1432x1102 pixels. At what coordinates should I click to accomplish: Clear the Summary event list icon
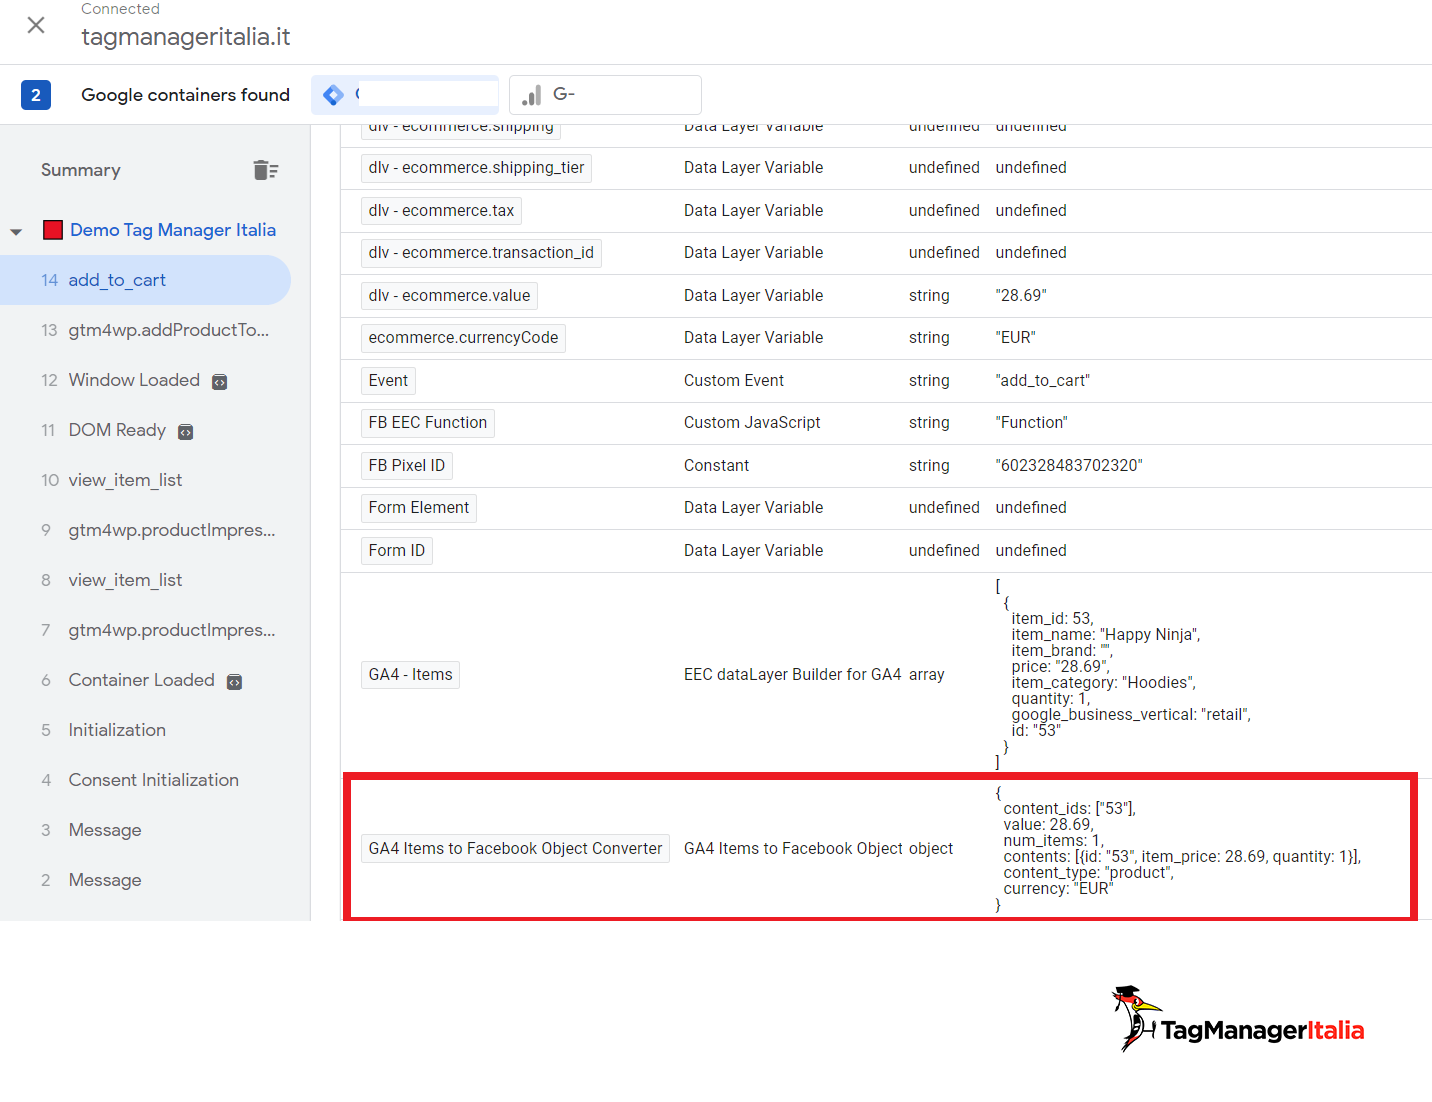pos(265,170)
